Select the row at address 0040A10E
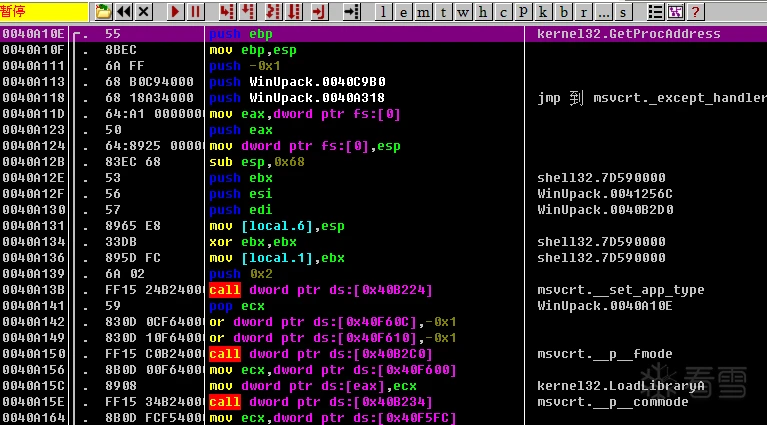The width and height of the screenshot is (767, 425). click(x=384, y=34)
